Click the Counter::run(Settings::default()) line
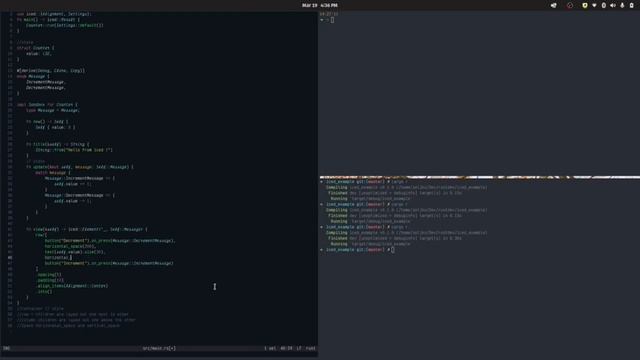 click(64, 25)
